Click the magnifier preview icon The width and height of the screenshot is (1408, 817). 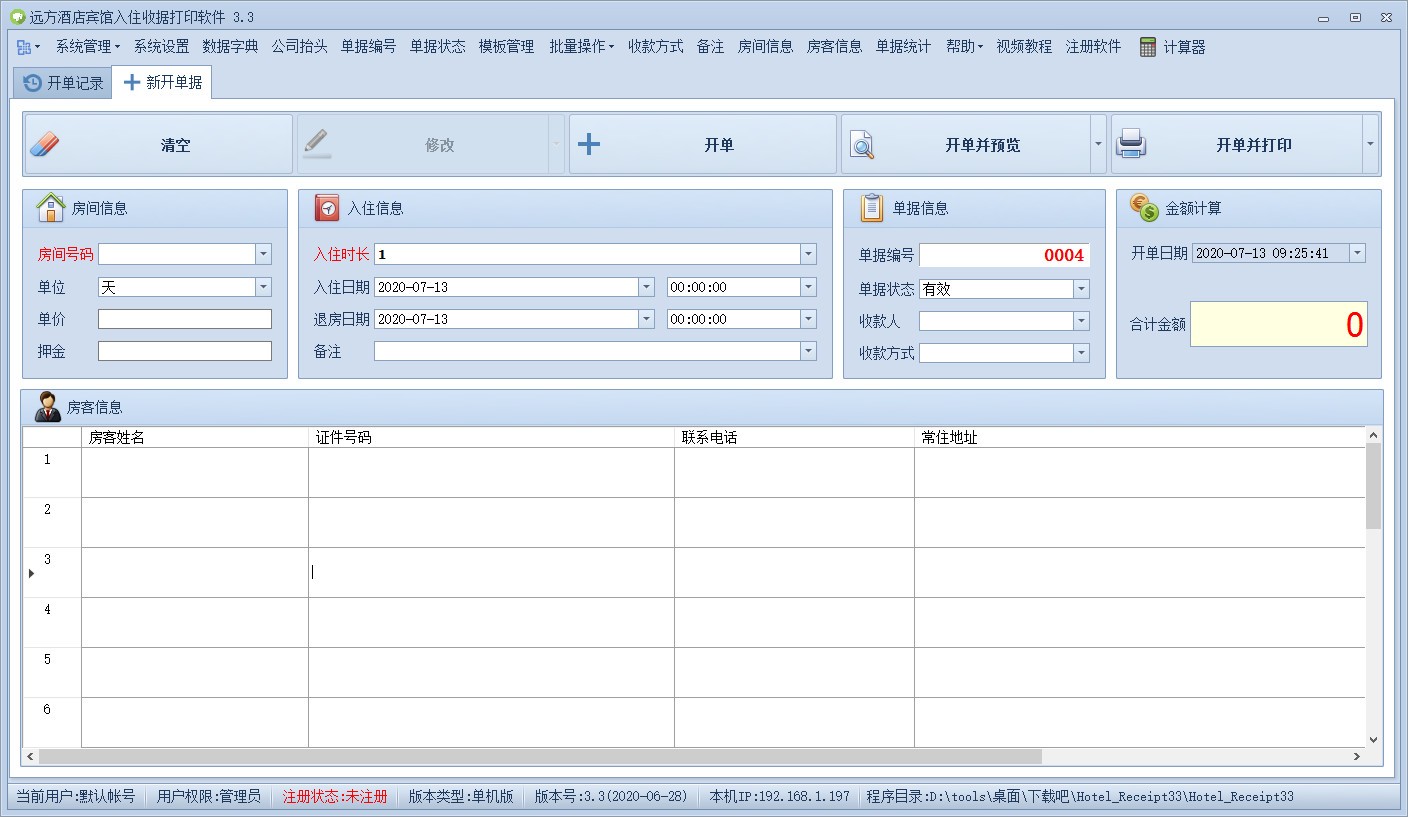point(862,145)
